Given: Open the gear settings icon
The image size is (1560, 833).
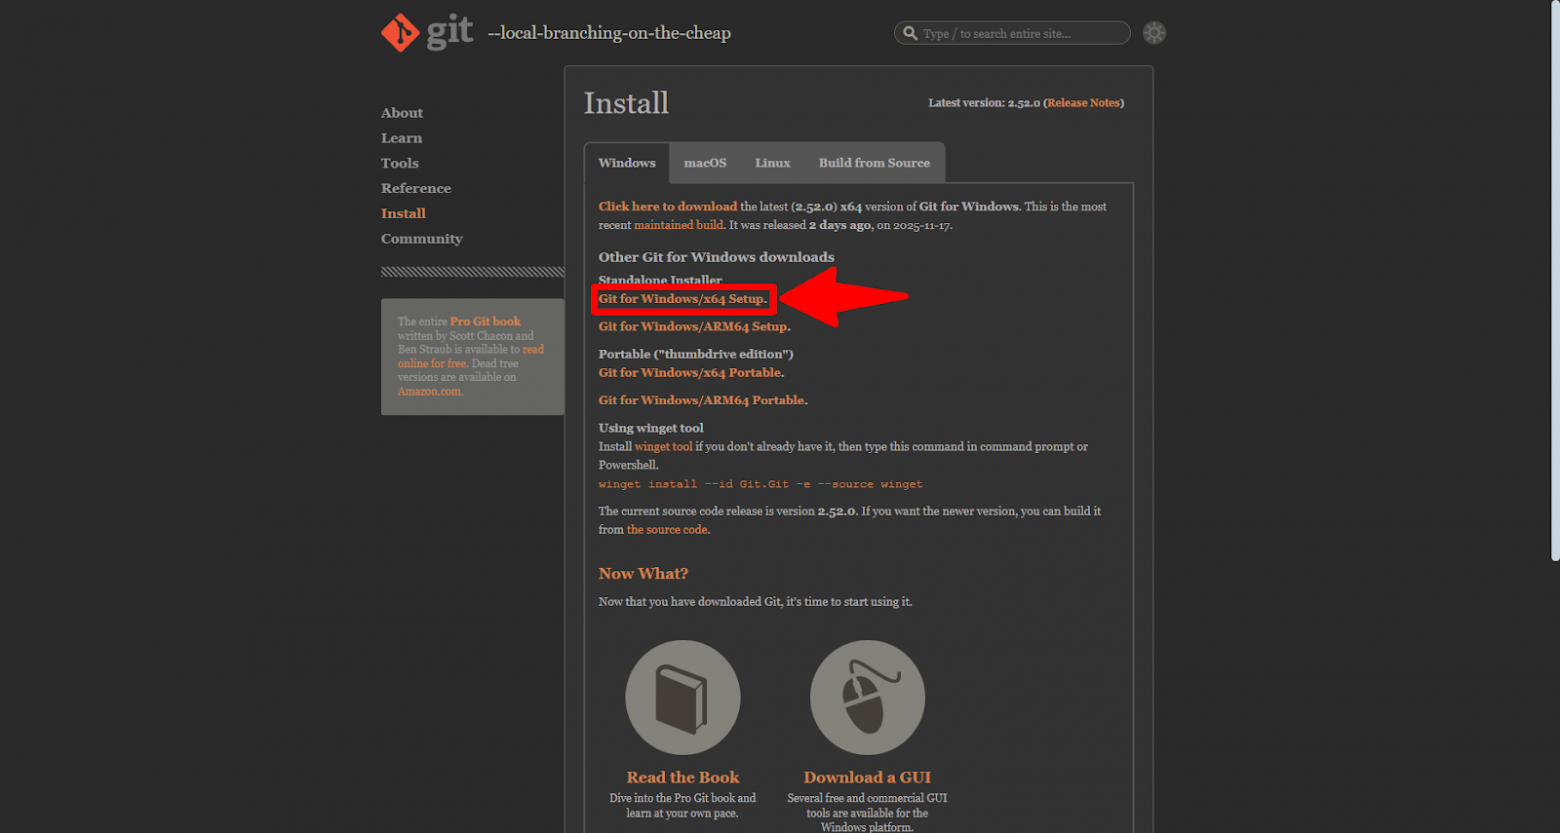Looking at the screenshot, I should (1155, 32).
